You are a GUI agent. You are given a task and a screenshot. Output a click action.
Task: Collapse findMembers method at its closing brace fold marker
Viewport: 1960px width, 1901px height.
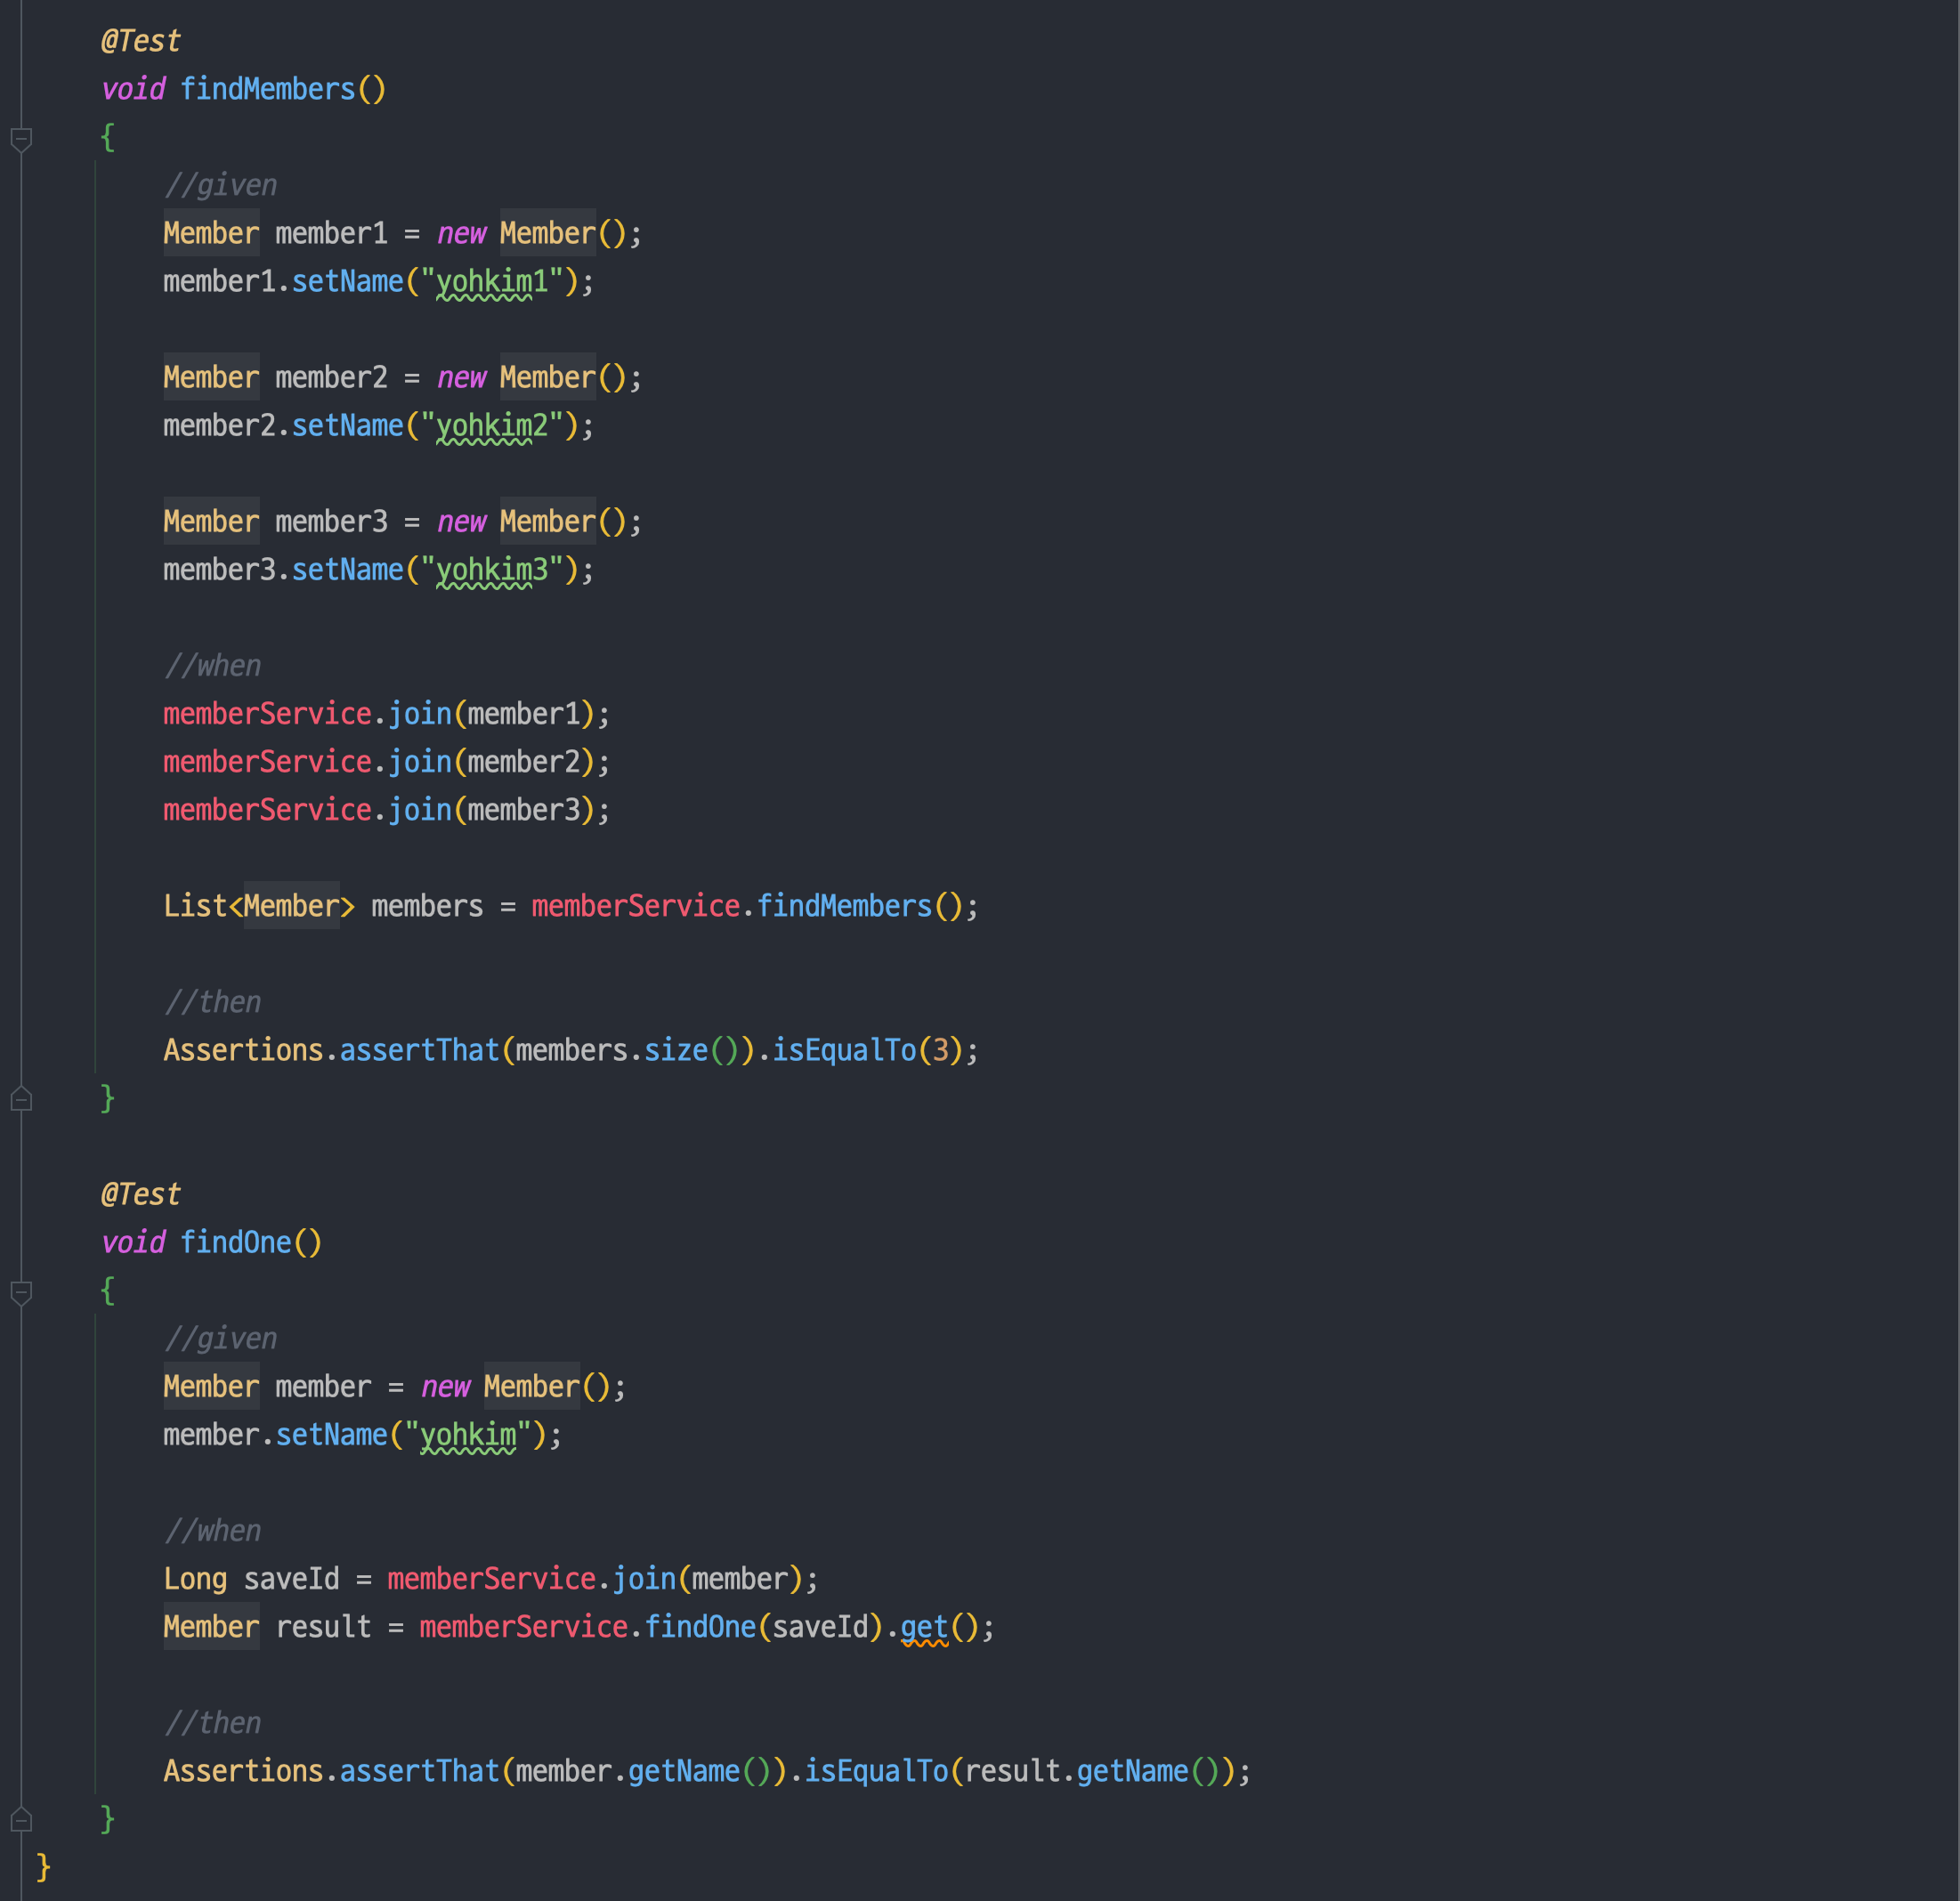coord(21,1099)
